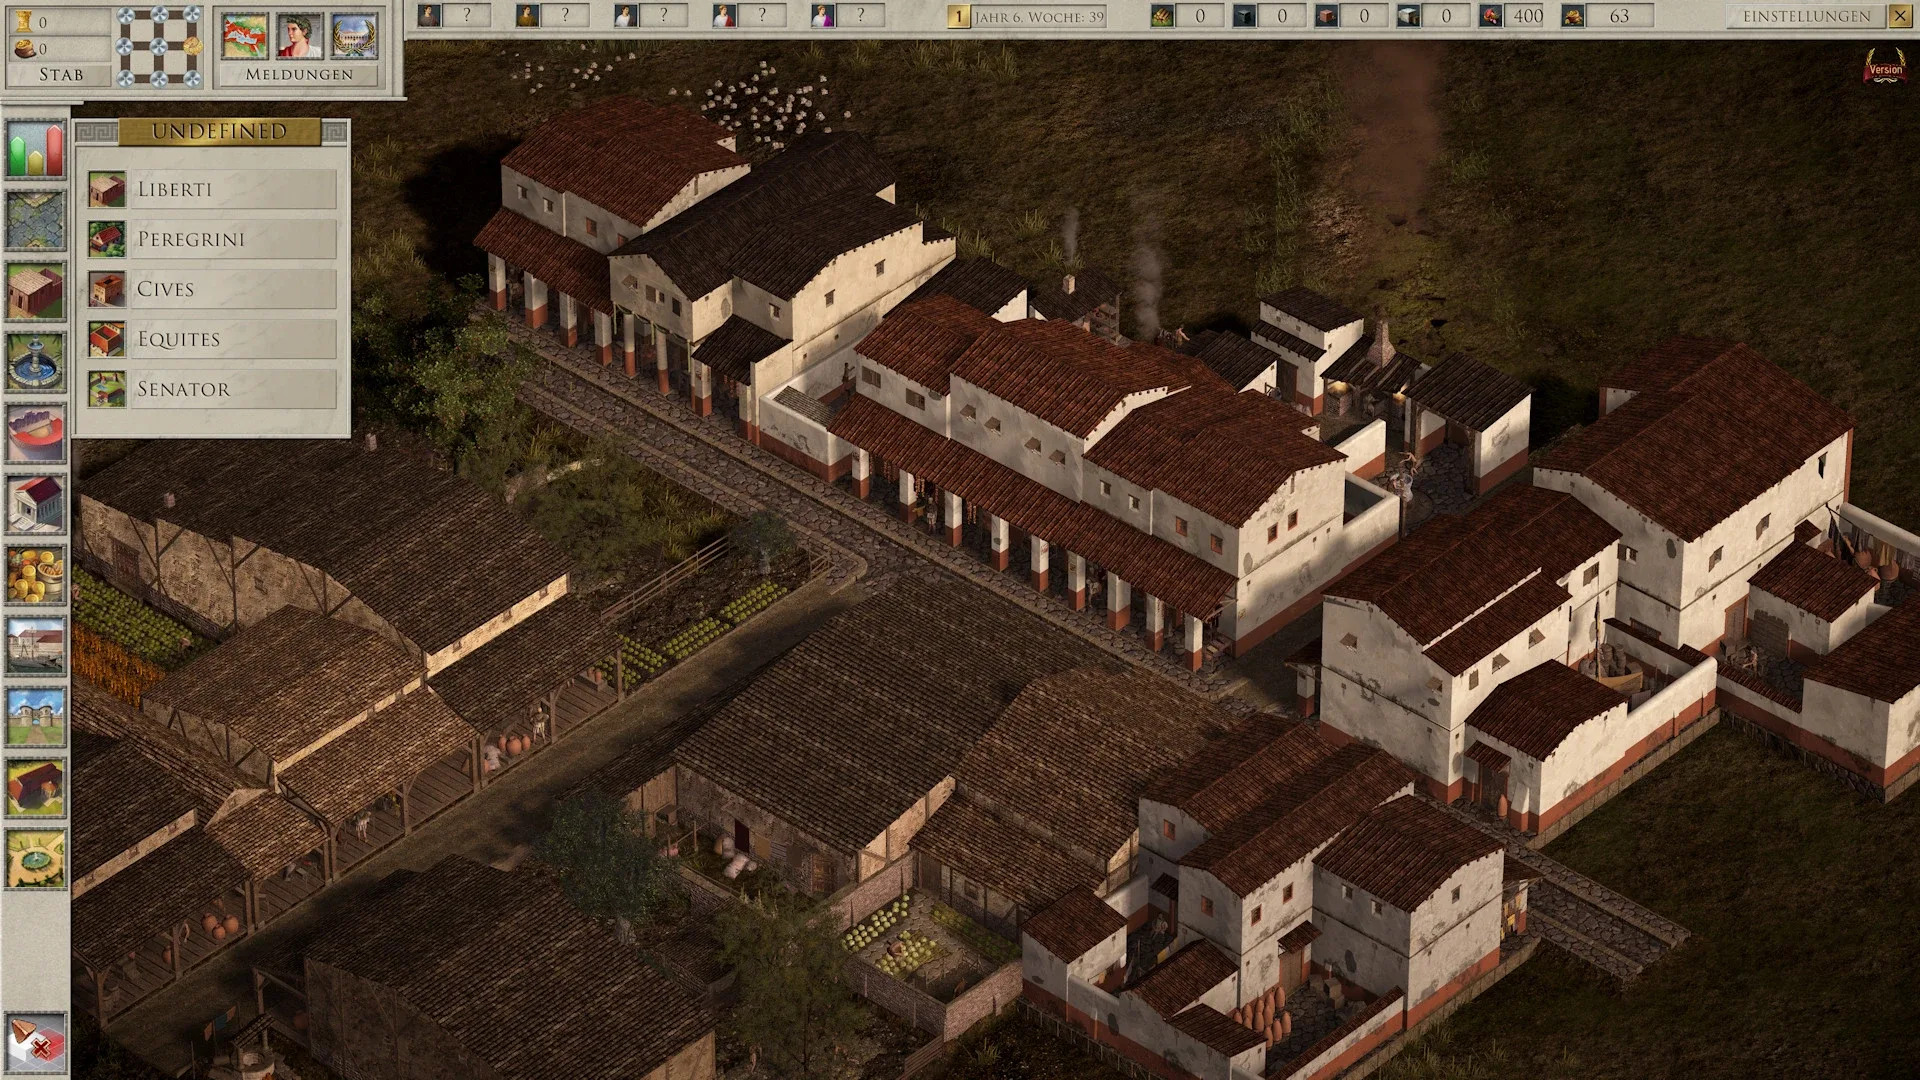The width and height of the screenshot is (1920, 1080).
Task: Choose Liberti housing from the list
Action: coord(234,189)
